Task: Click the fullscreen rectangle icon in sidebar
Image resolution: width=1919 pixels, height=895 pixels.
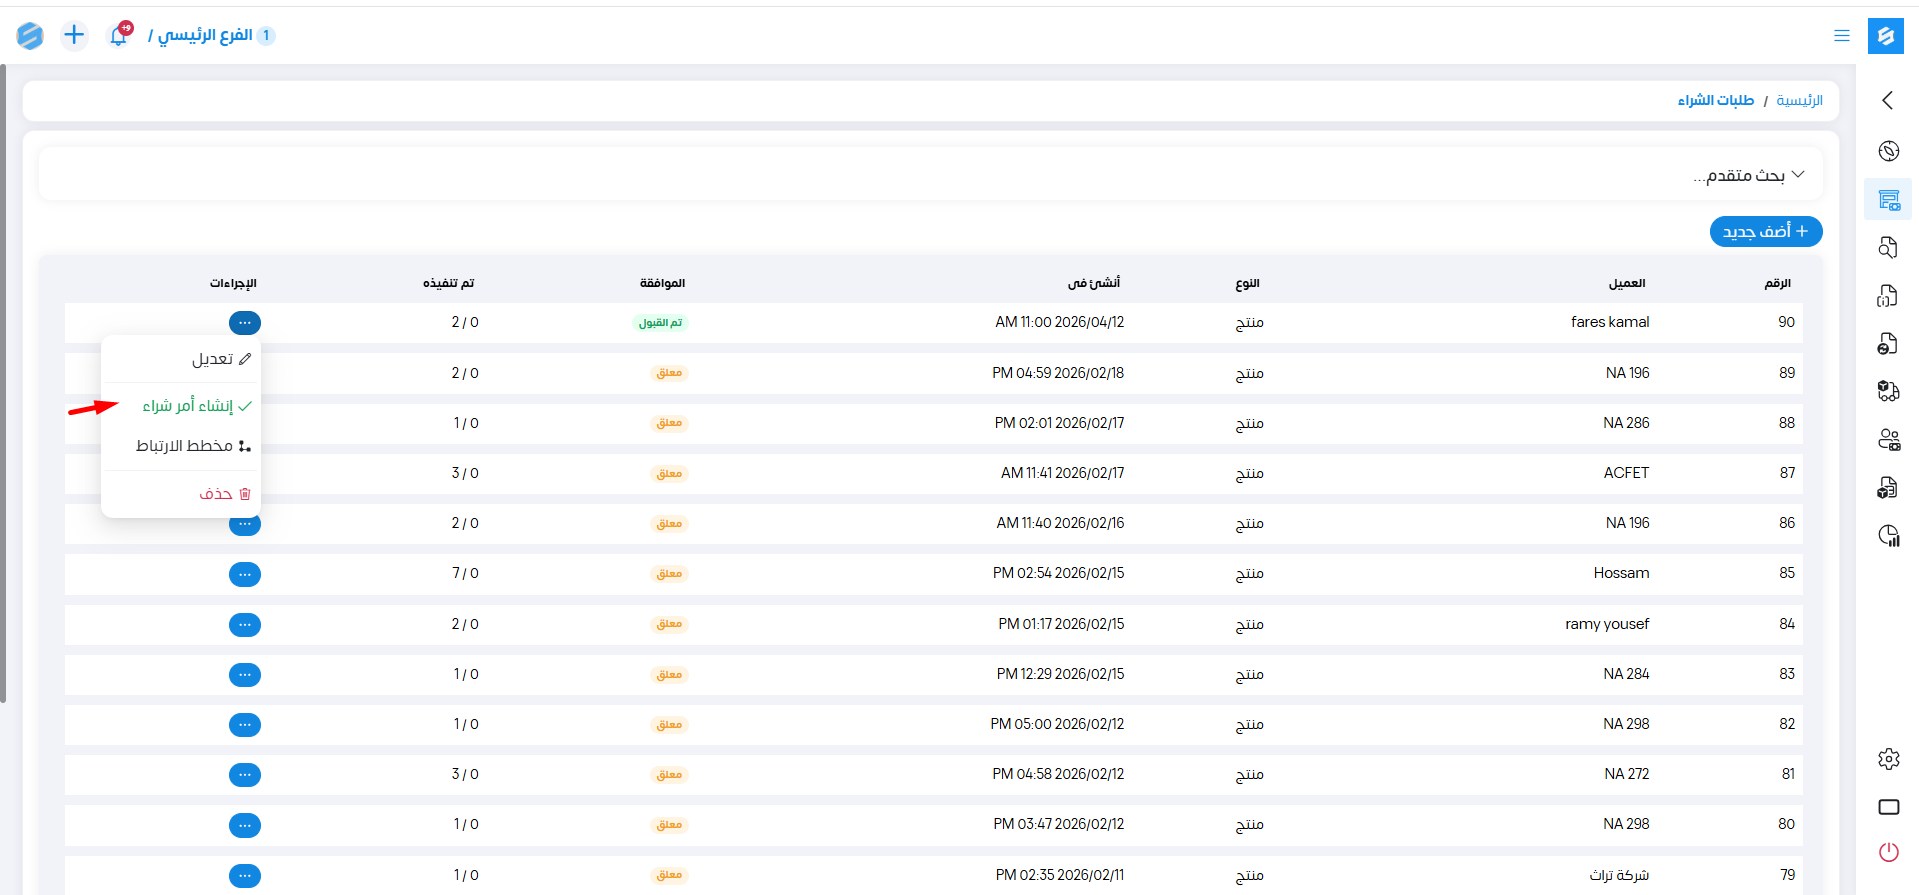Action: [1888, 807]
